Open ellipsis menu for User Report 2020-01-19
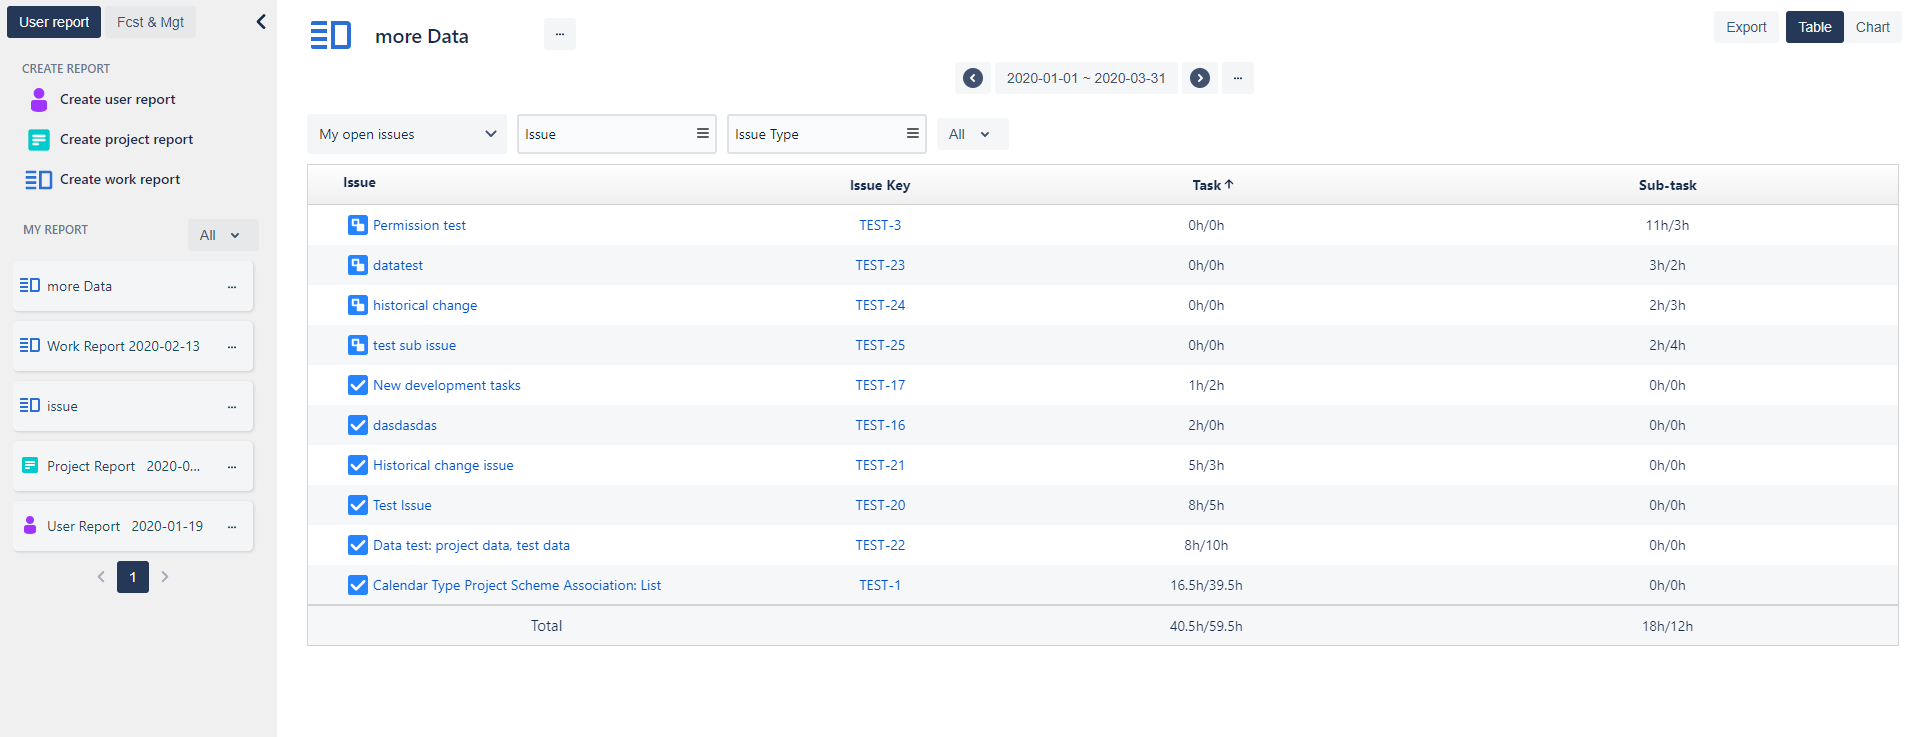1917x737 pixels. click(232, 527)
